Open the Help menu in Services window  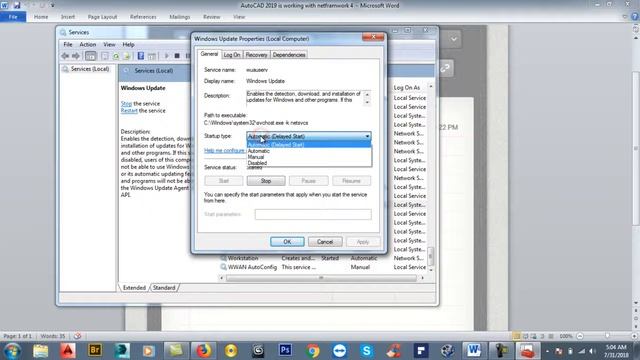128,44
